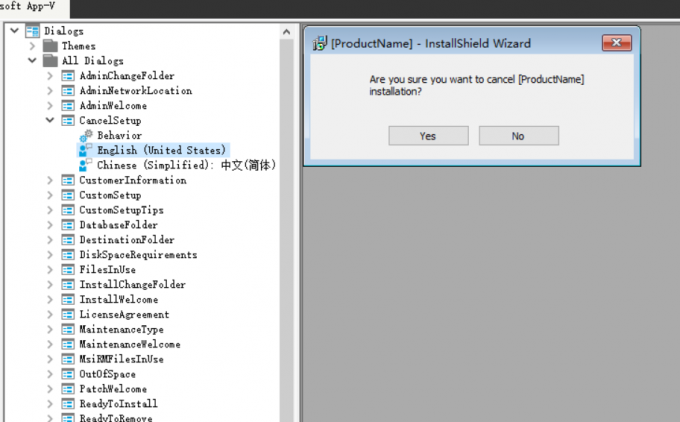Click the AdminWelcome dialog icon

[68, 105]
